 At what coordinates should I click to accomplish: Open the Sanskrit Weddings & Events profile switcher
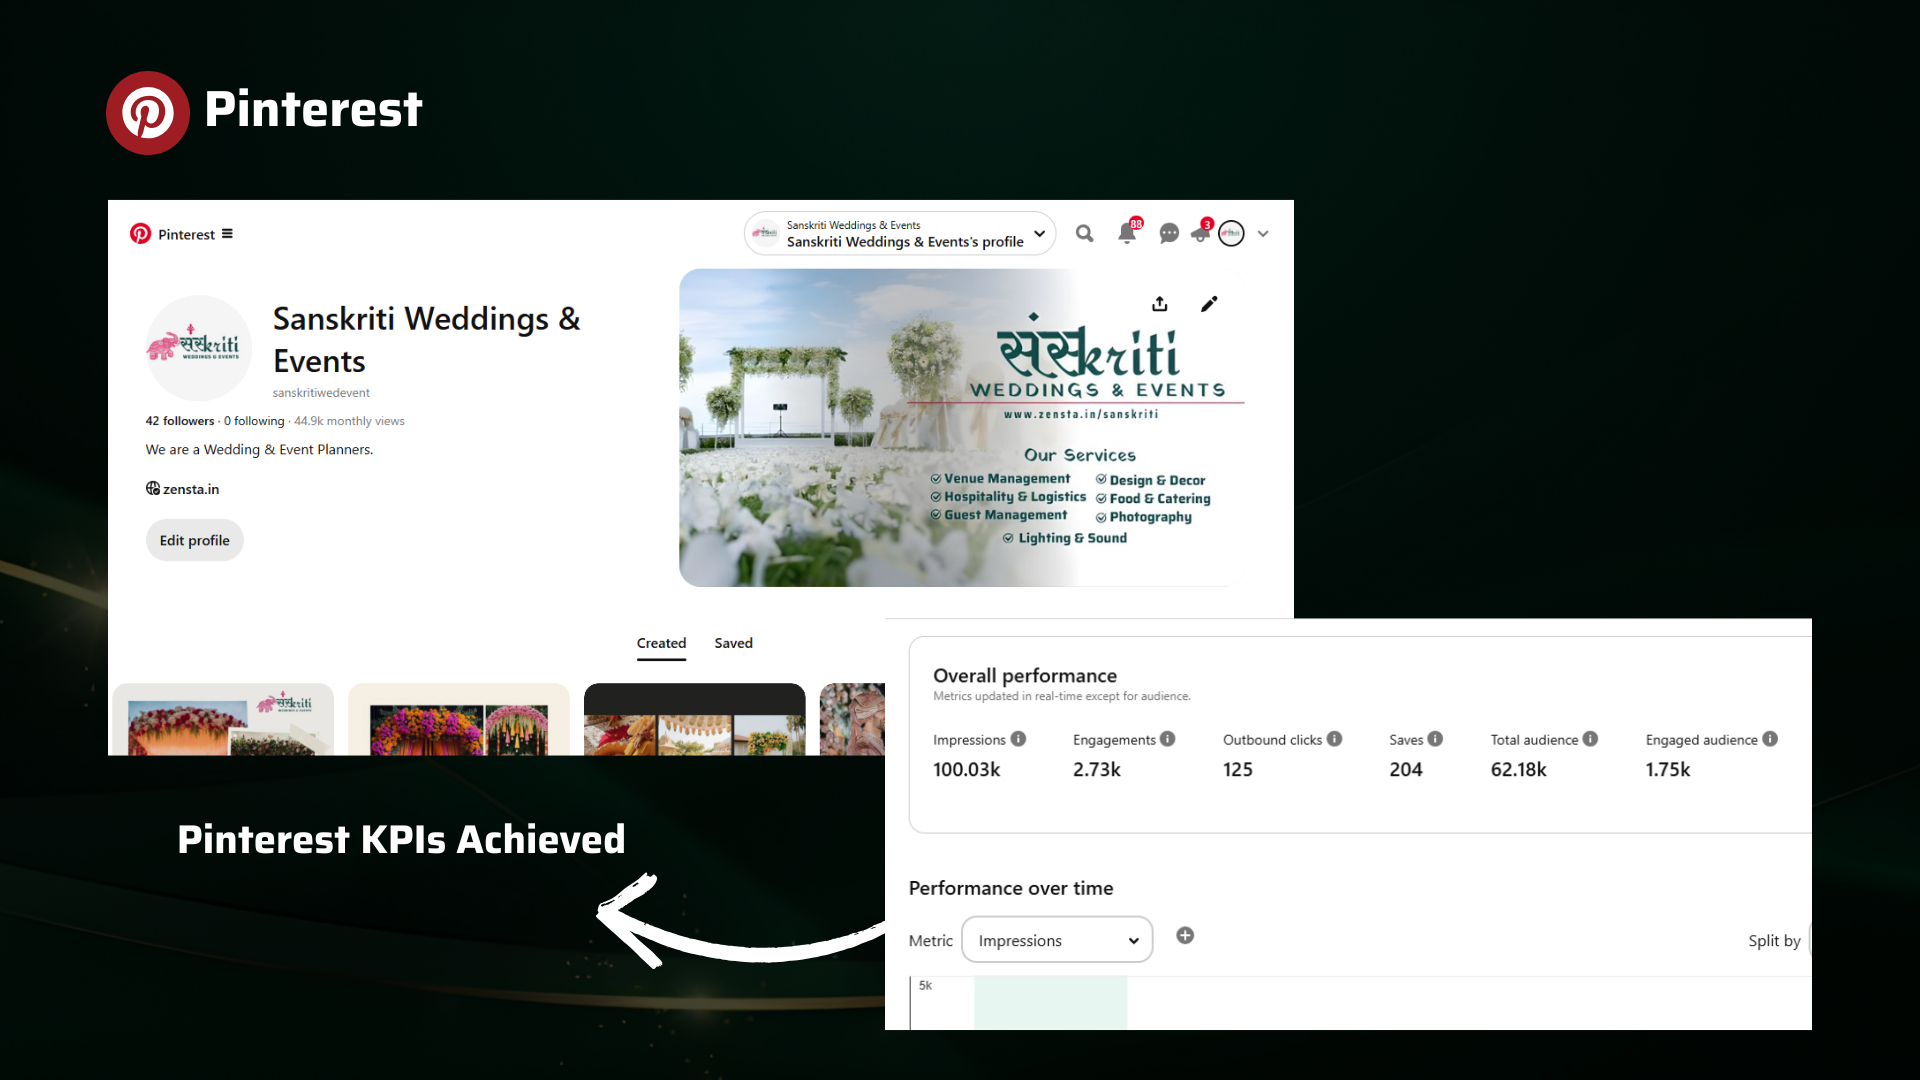[900, 233]
